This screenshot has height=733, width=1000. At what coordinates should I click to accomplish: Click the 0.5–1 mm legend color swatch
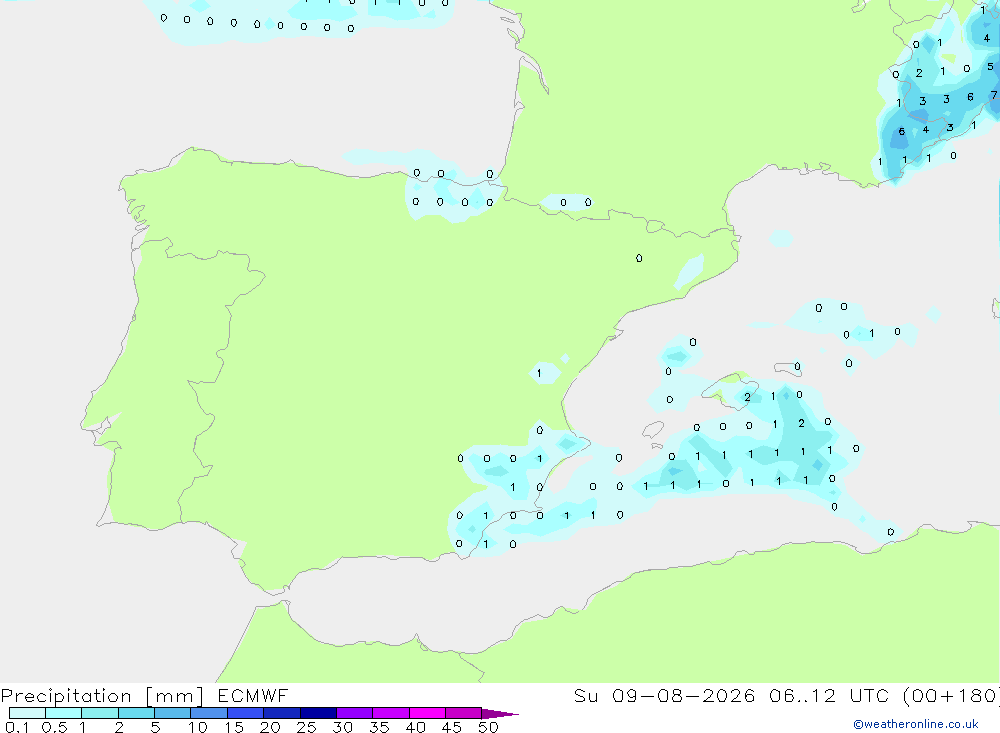(63, 713)
